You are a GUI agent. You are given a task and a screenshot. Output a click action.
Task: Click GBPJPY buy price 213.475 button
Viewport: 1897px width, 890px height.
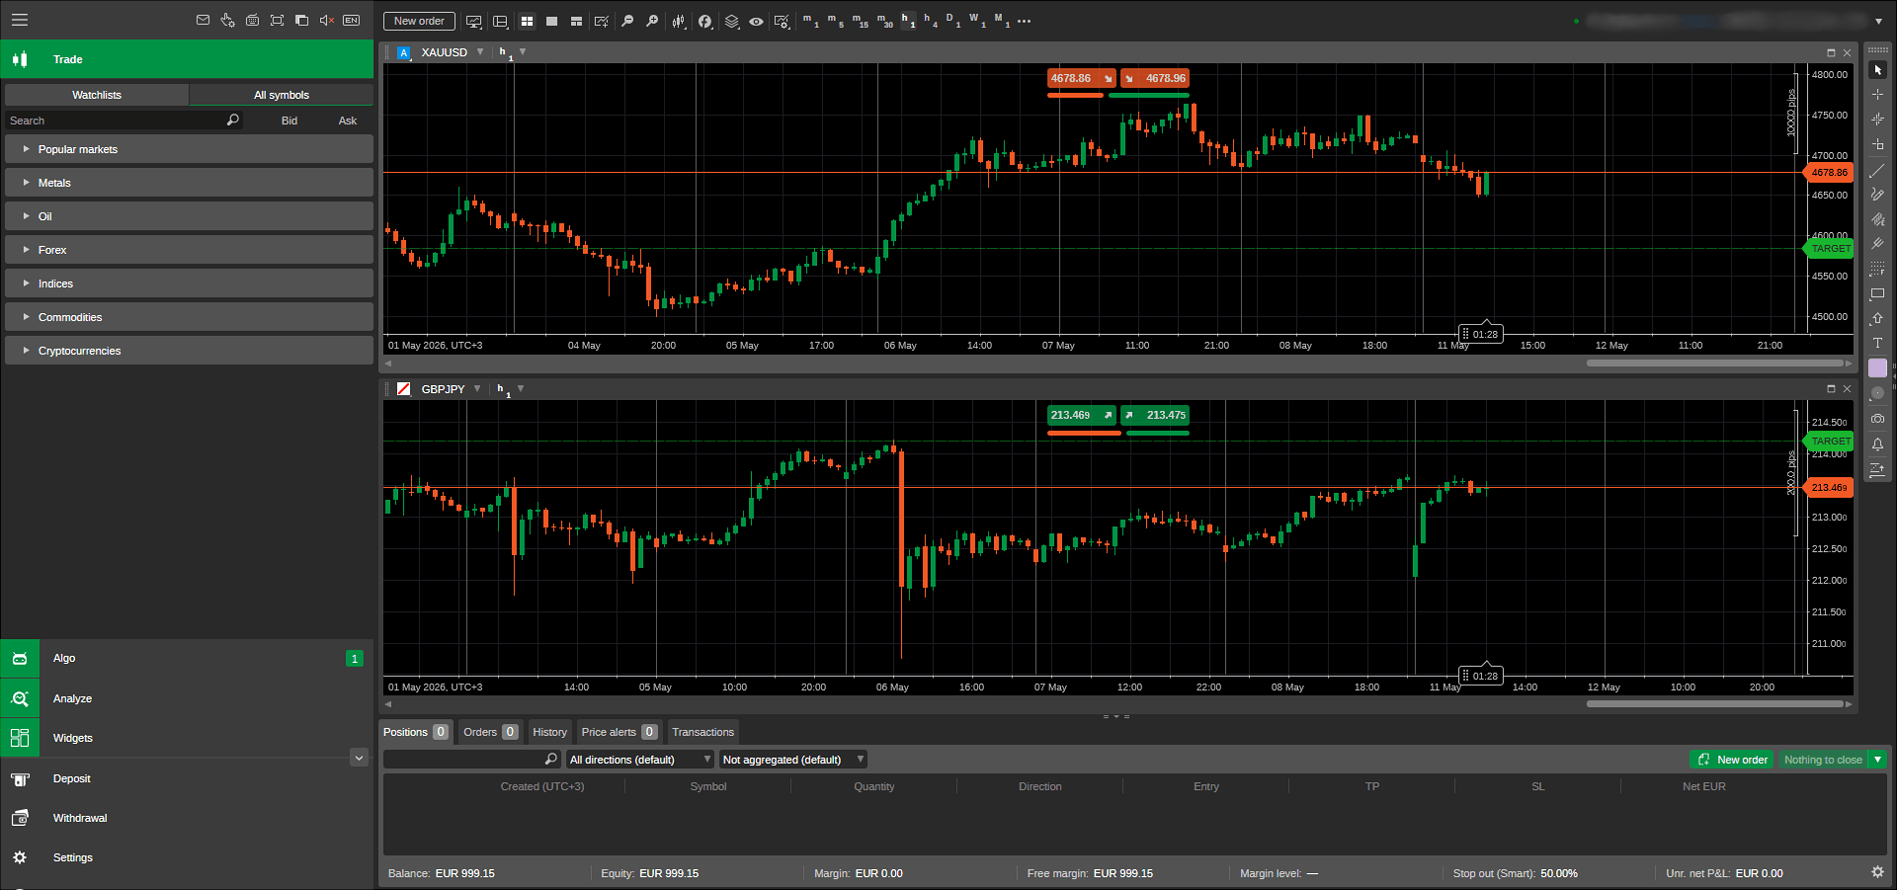(1155, 415)
